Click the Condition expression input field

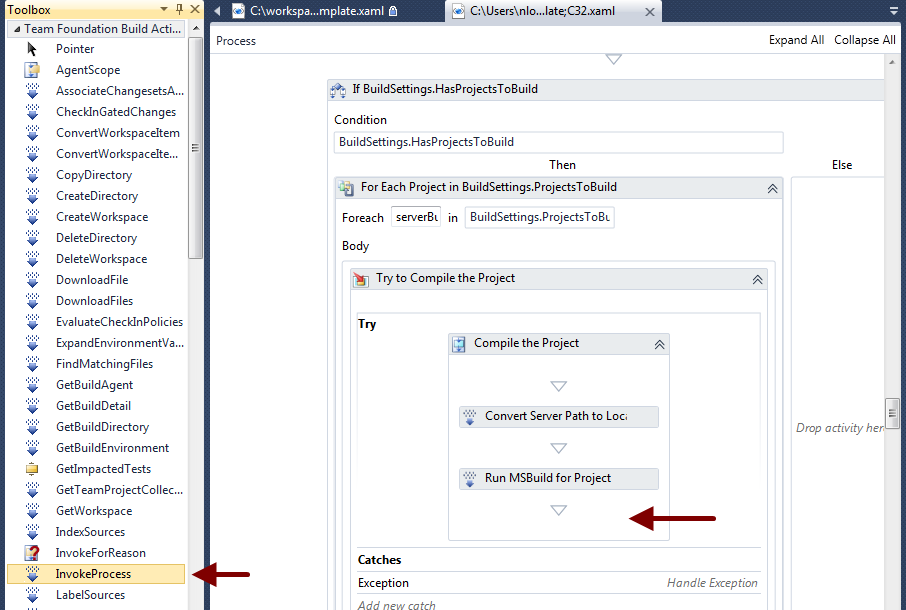click(x=558, y=142)
